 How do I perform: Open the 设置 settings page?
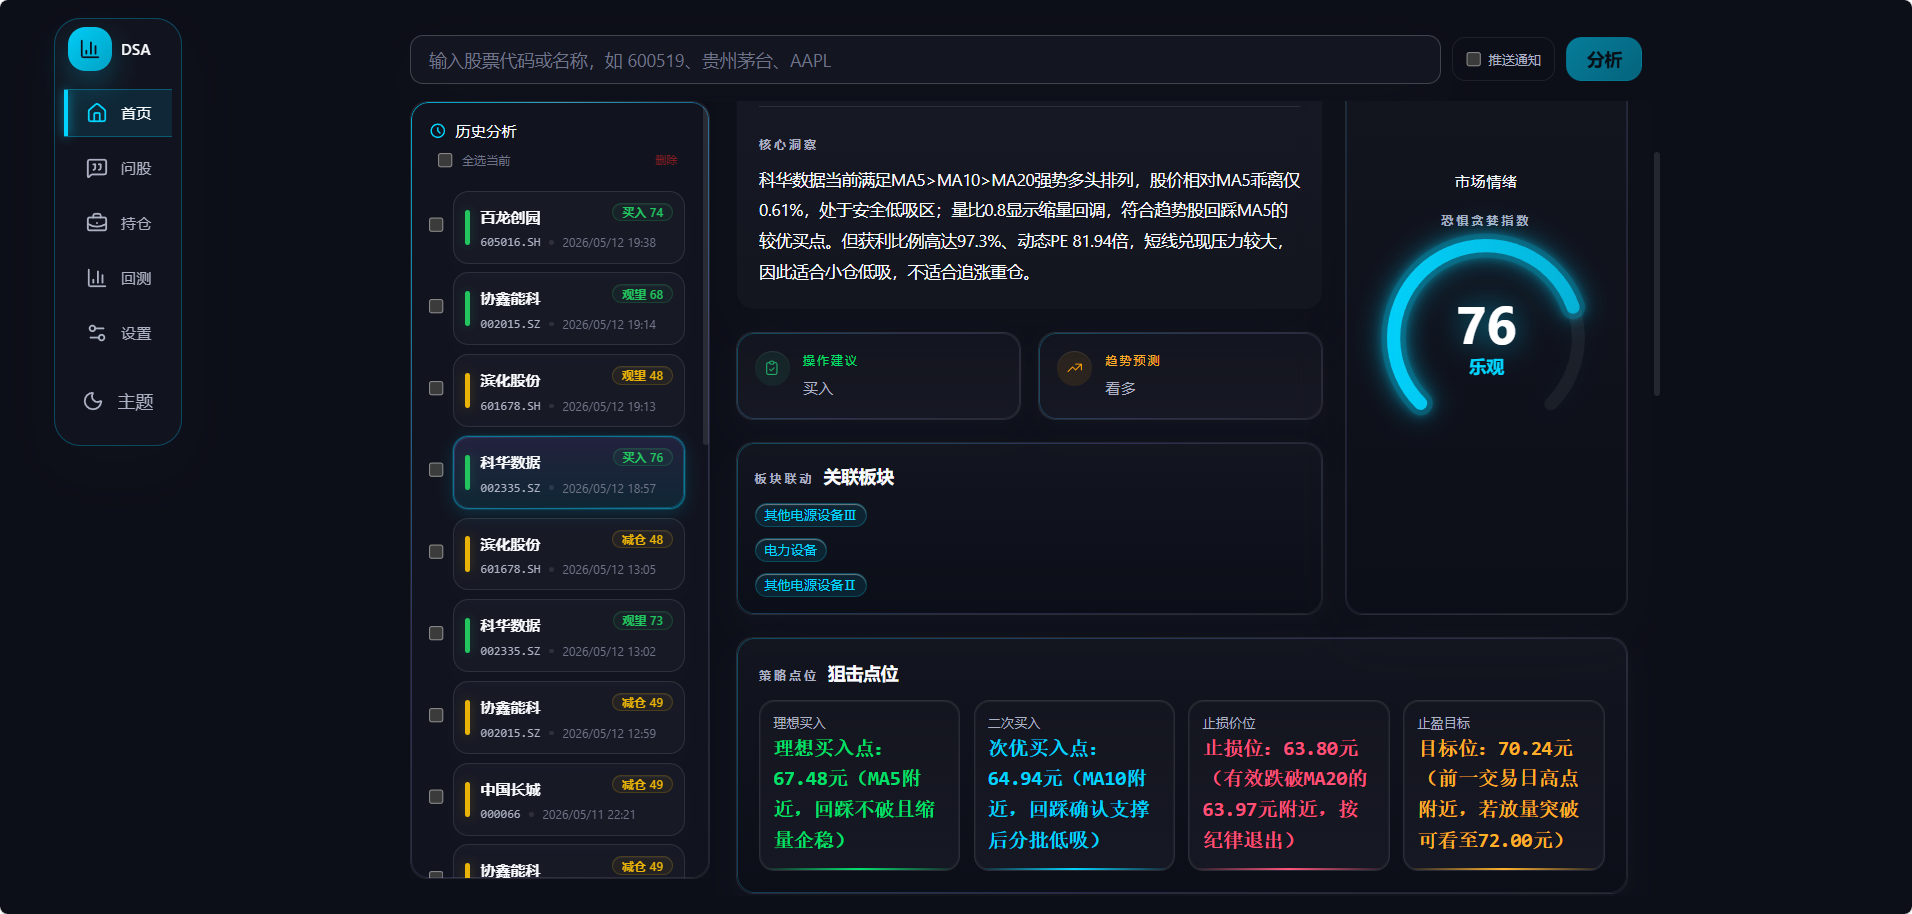[118, 333]
